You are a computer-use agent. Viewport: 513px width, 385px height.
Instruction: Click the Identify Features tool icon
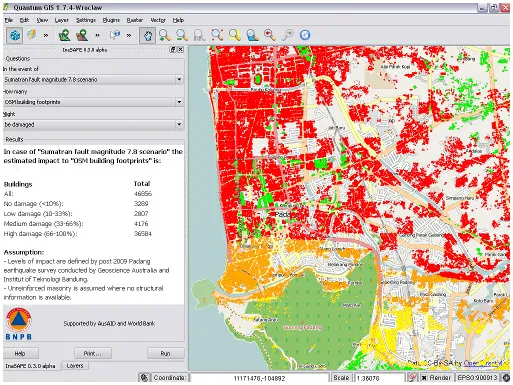115,35
